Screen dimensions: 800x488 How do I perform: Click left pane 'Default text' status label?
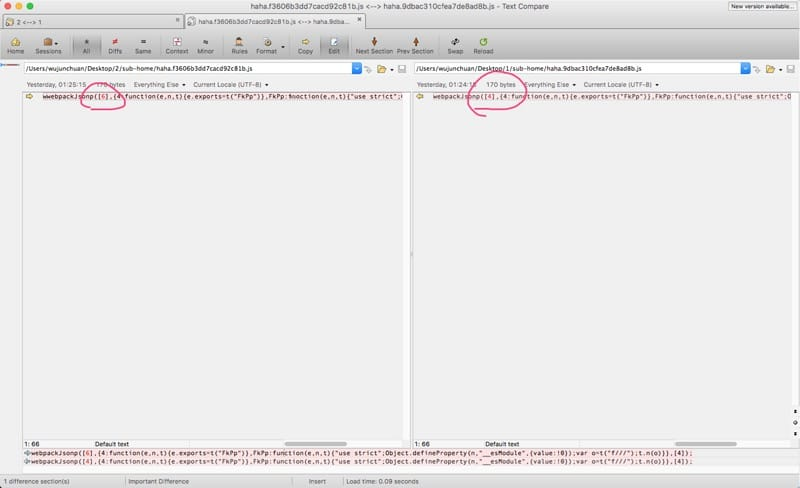[112, 444]
